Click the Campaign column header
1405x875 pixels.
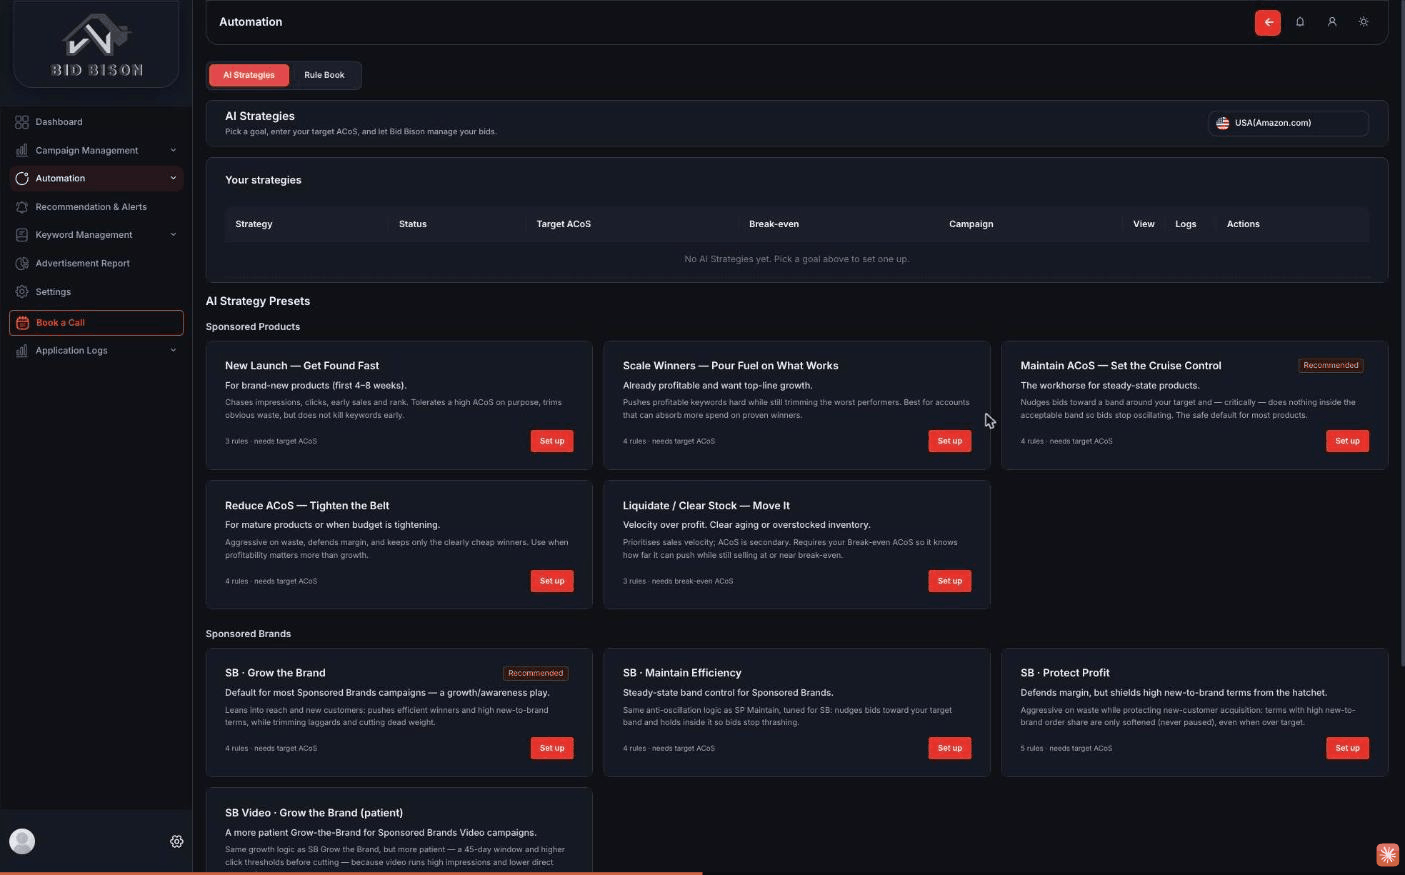coord(971,224)
